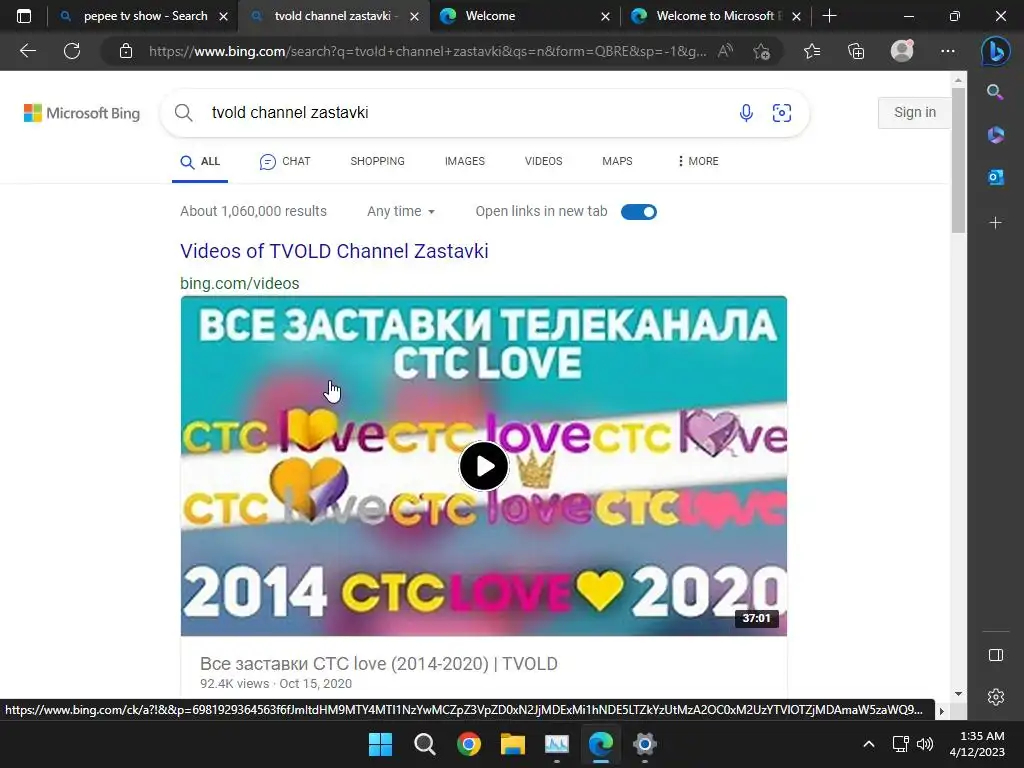The height and width of the screenshot is (768, 1024).
Task: Open the VIDEOS results tab
Action: [x=543, y=161]
